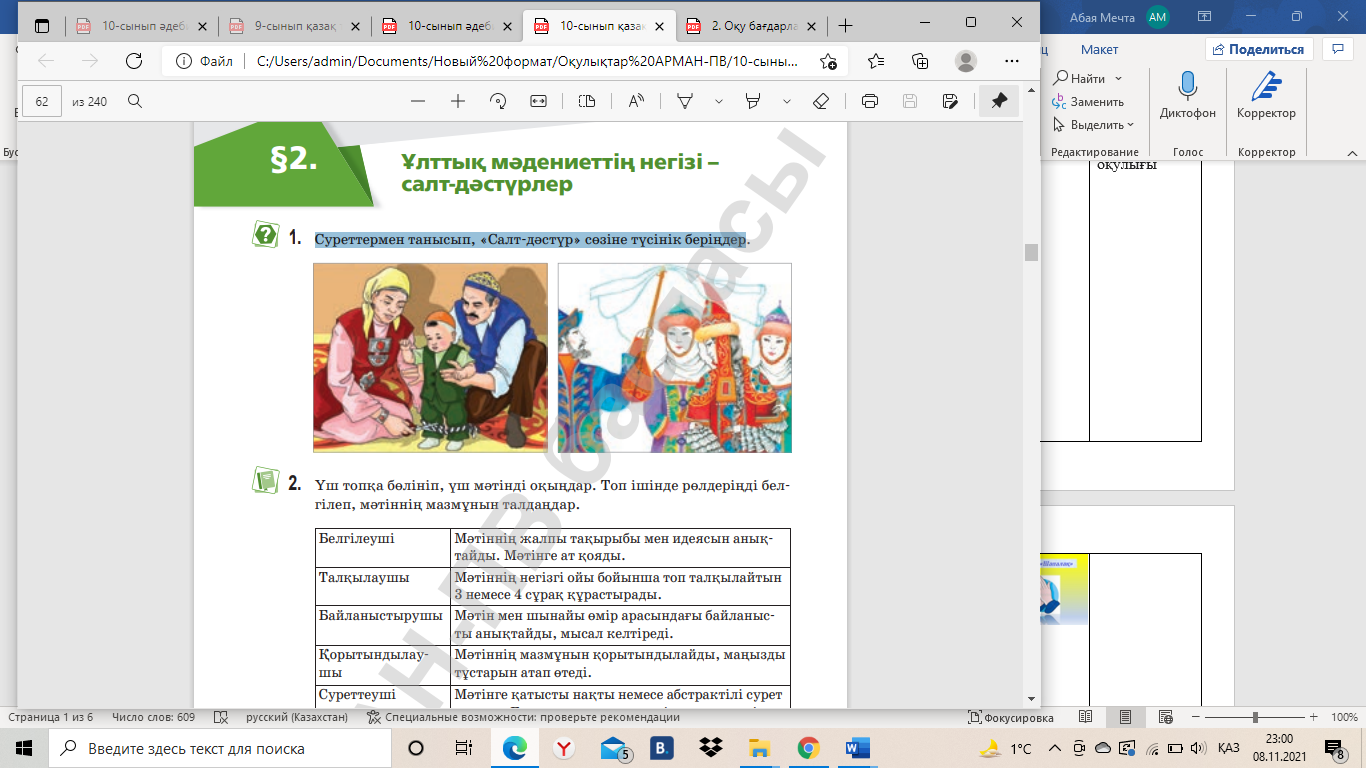The image size is (1366, 768).
Task: Click the PDF zoom in plus icon
Action: tap(458, 101)
